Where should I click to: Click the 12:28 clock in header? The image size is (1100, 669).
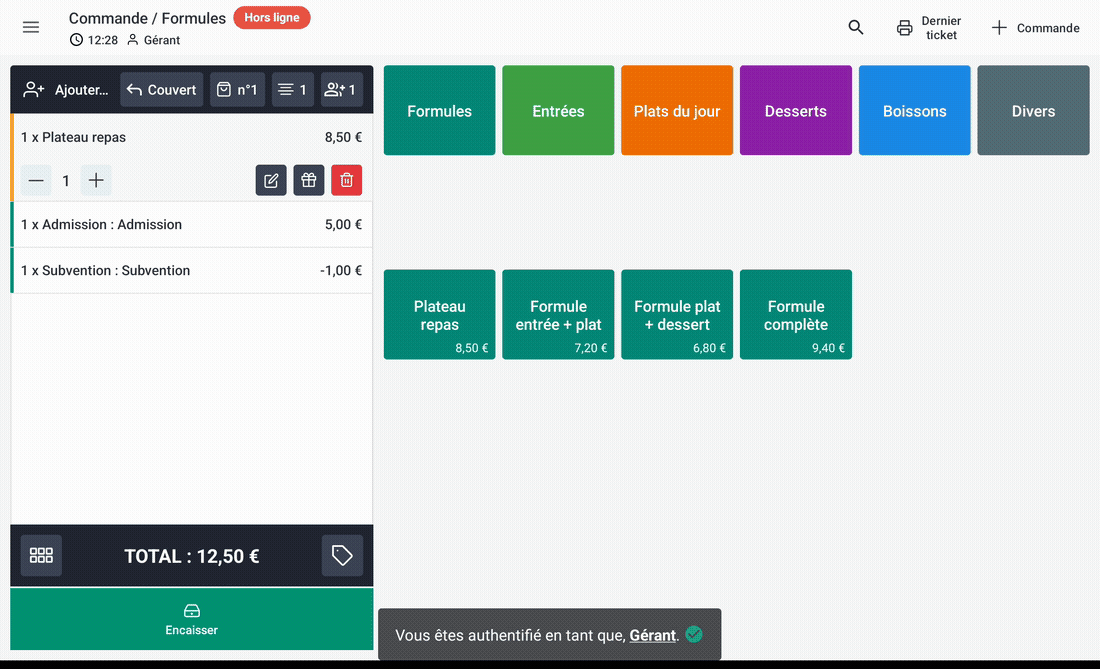click(x=94, y=40)
